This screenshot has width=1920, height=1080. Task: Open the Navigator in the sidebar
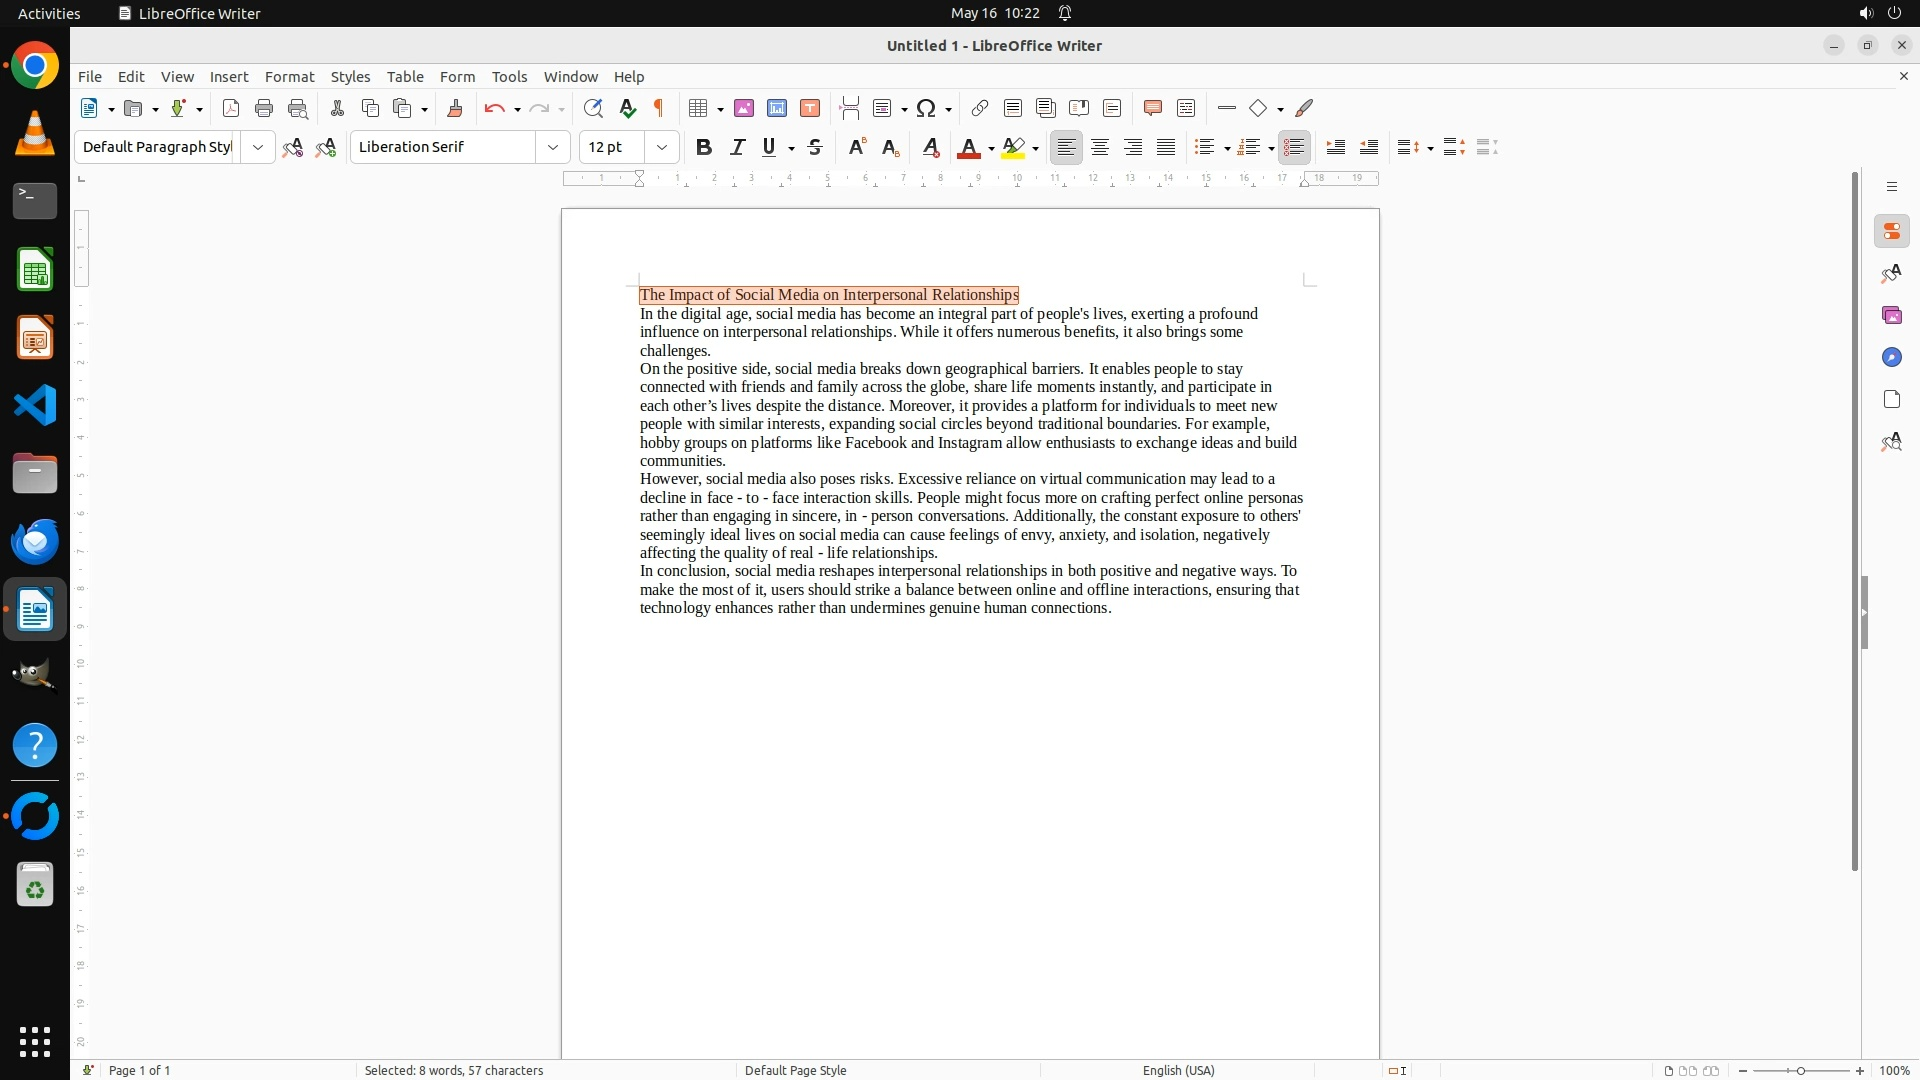(1891, 357)
